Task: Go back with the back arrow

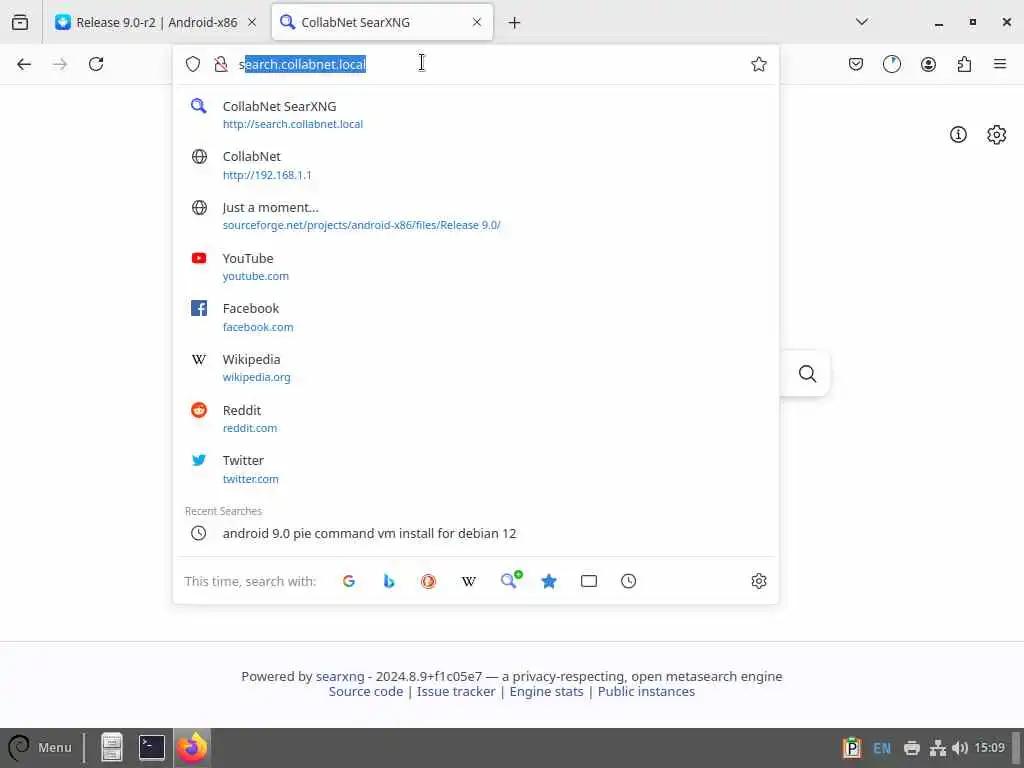Action: (x=24, y=64)
